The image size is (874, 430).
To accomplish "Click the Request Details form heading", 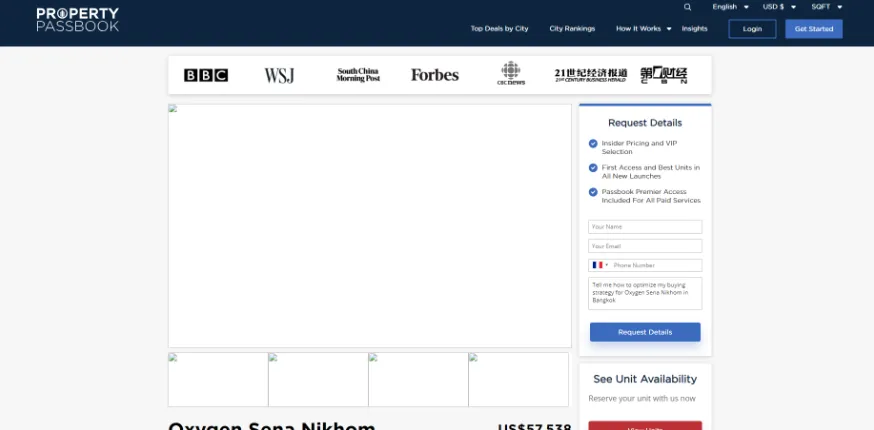I will pos(645,123).
